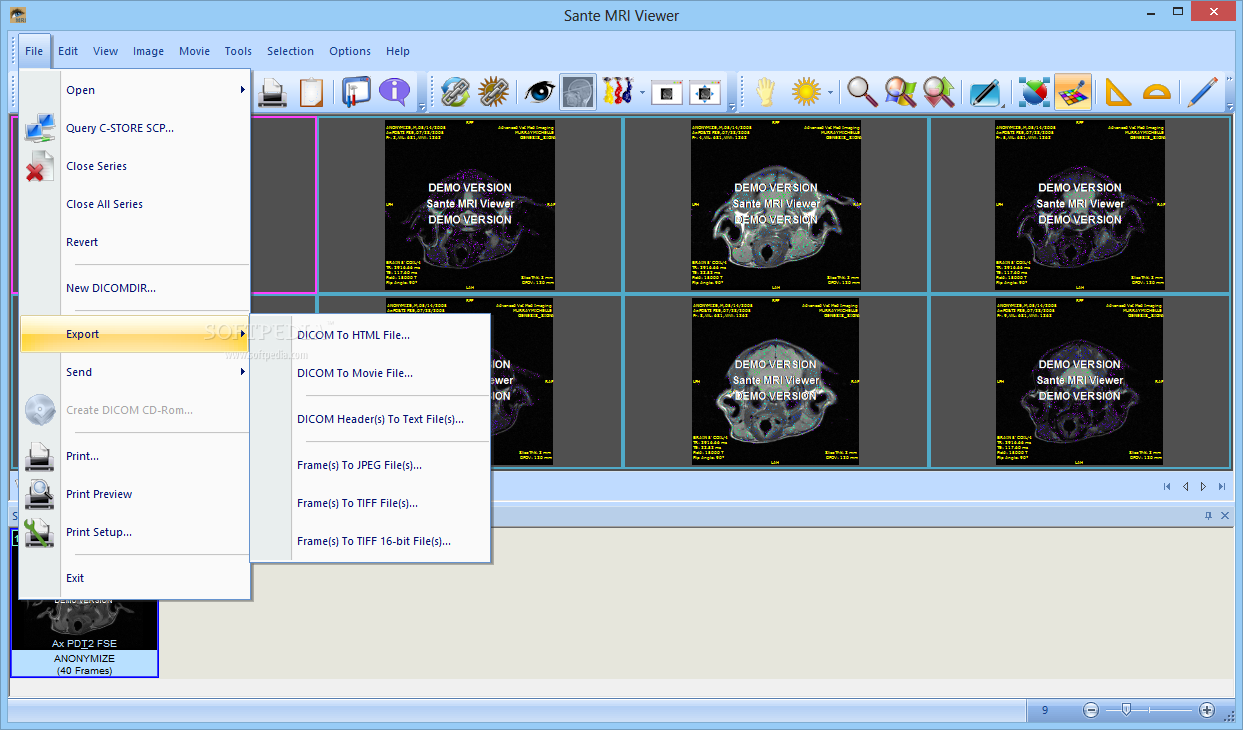Screen dimensions: 1243x730
Task: Click the fit image window icon with arrows
Action: [x=705, y=92]
